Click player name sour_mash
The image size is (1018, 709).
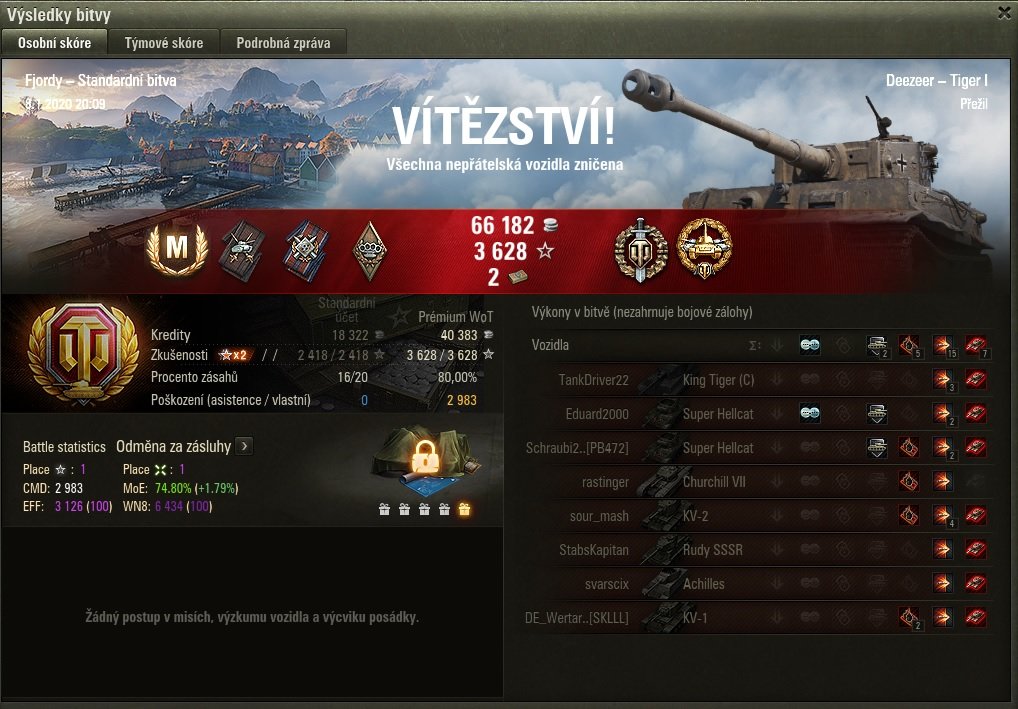(x=599, y=516)
